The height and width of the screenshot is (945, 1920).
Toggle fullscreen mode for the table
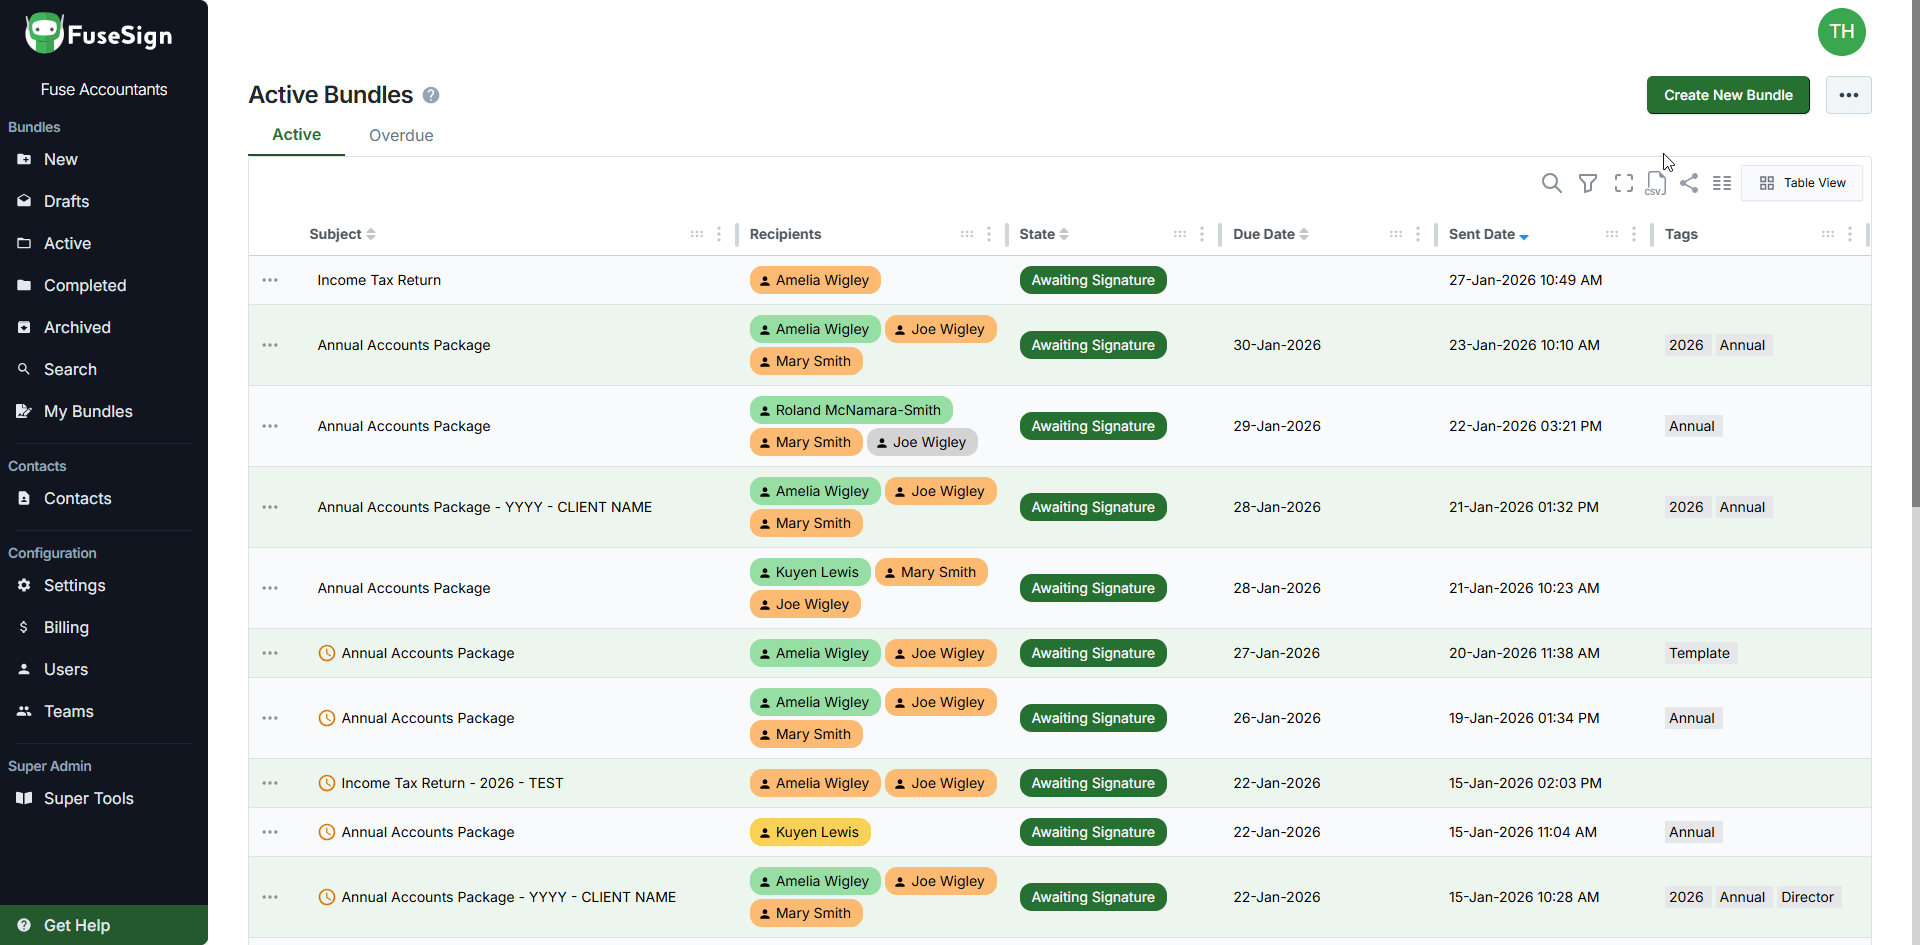click(x=1623, y=183)
